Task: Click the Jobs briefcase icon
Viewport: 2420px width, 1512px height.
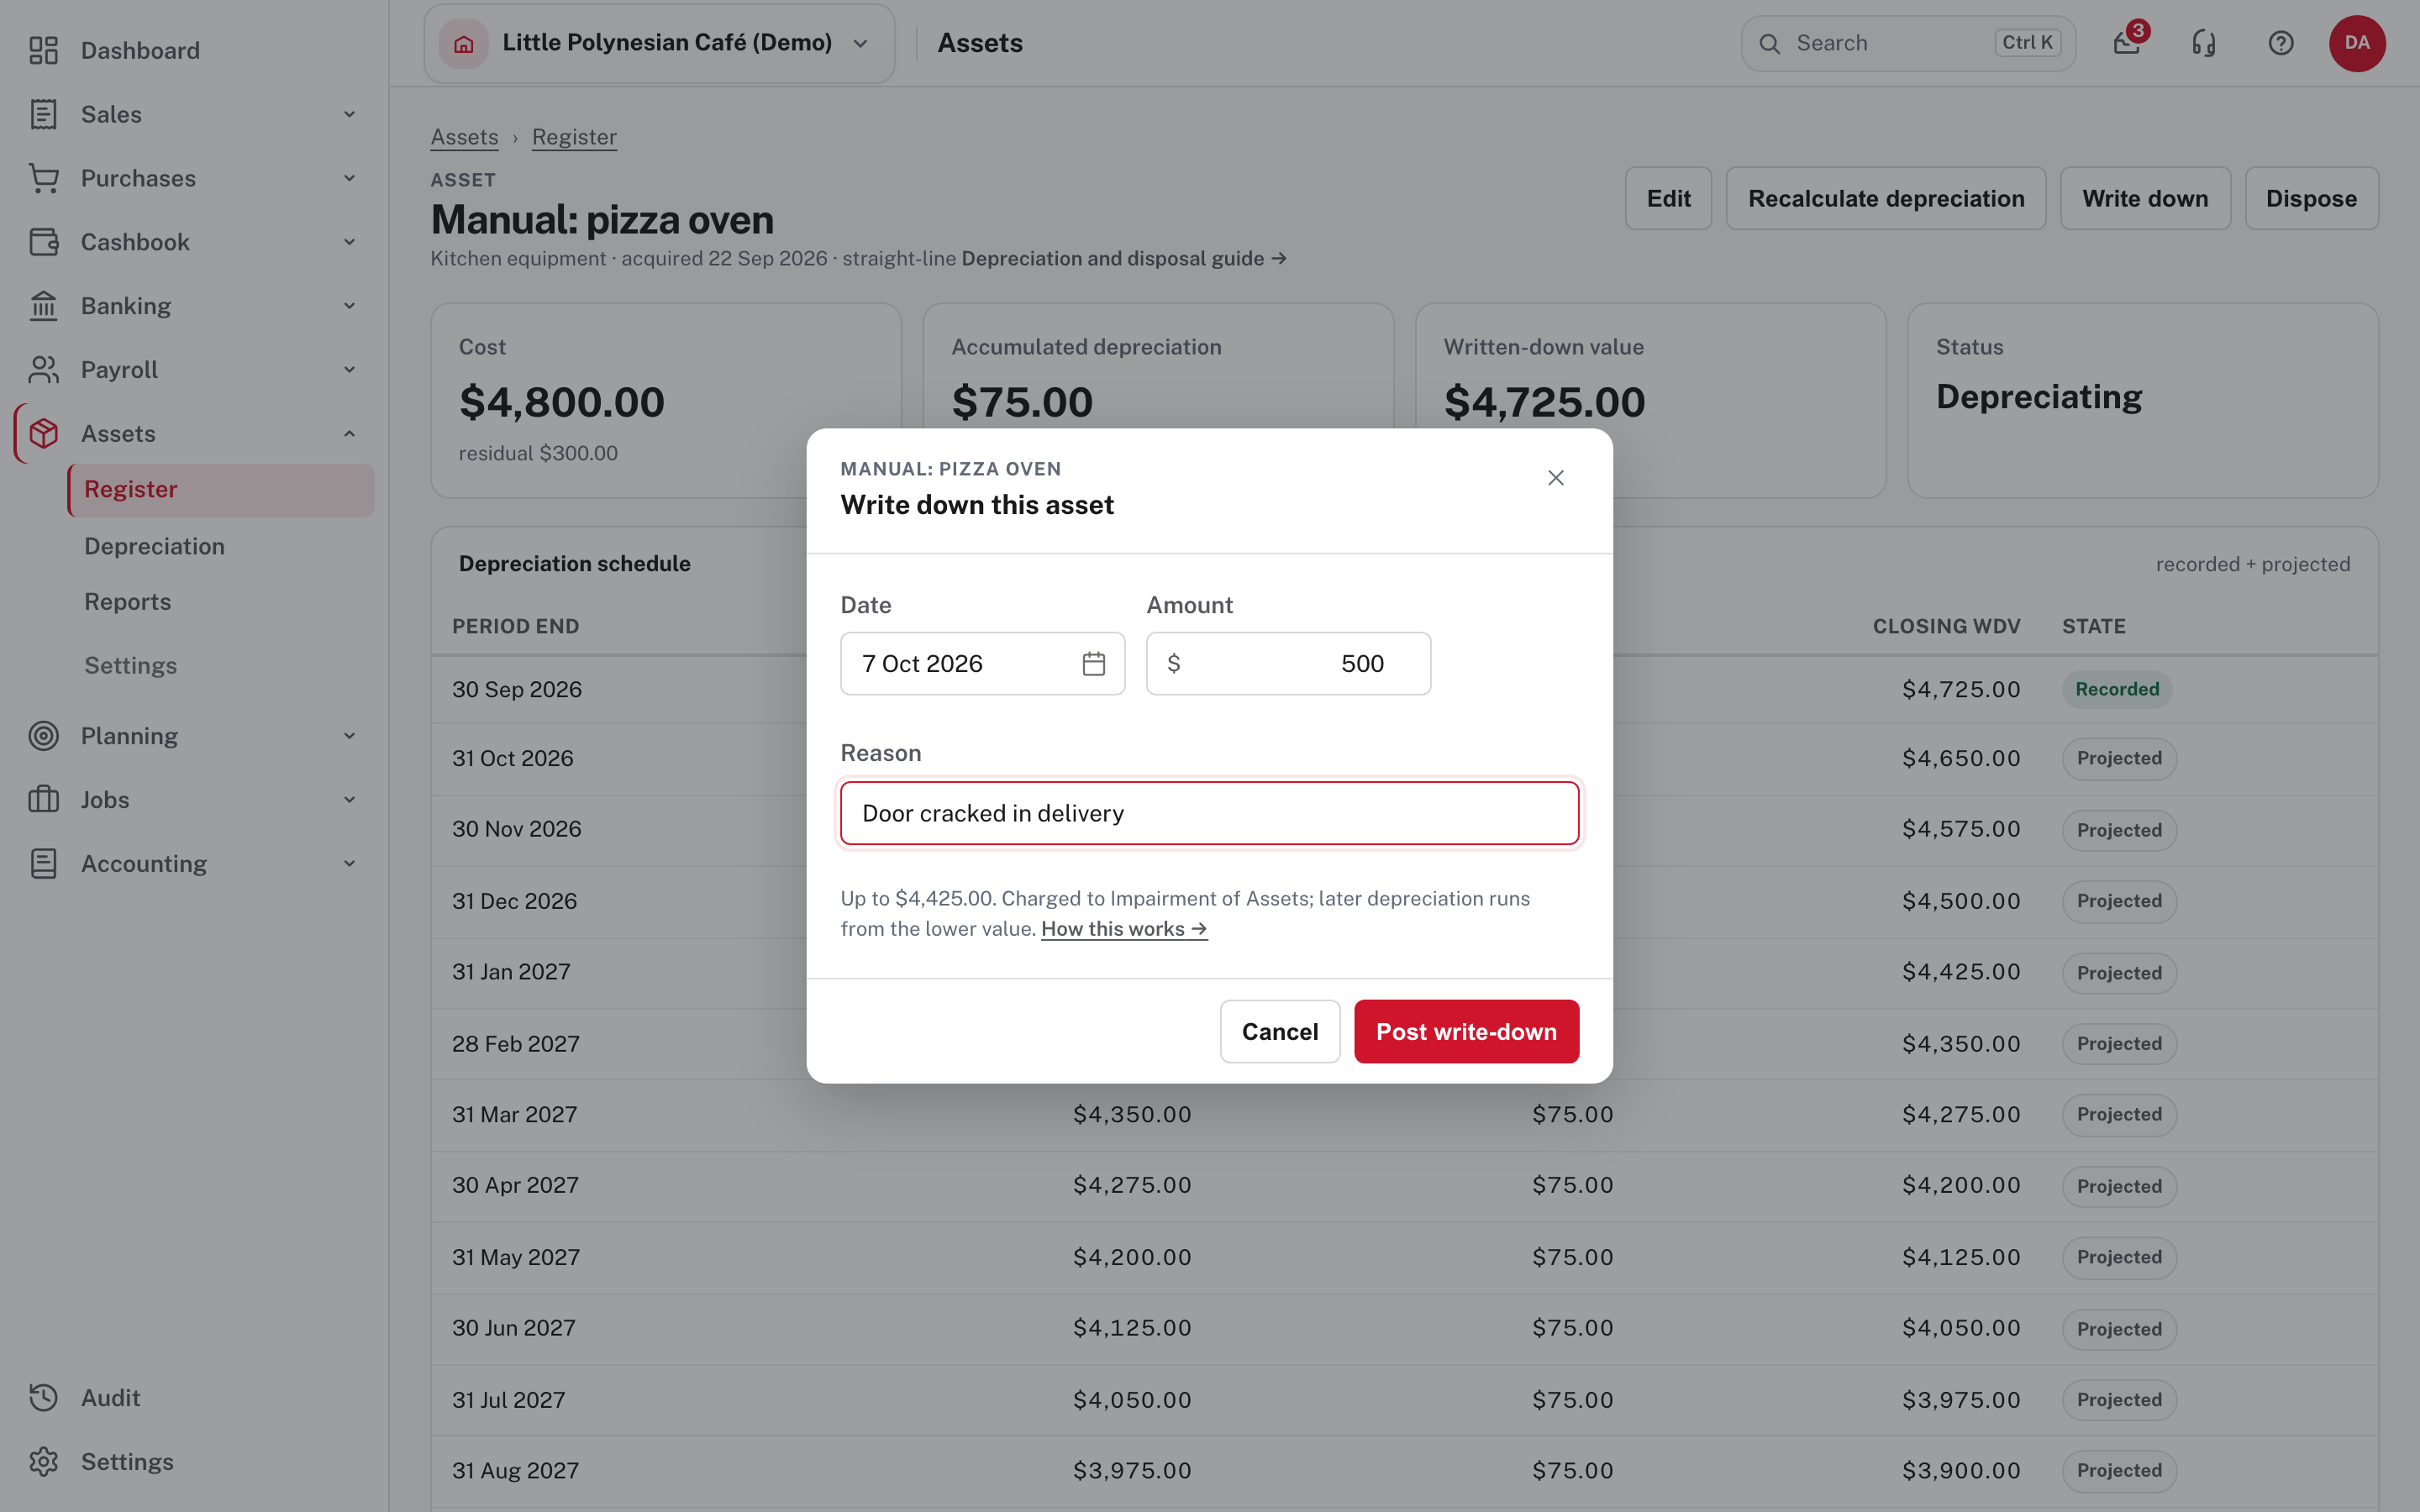Action: click(x=43, y=800)
